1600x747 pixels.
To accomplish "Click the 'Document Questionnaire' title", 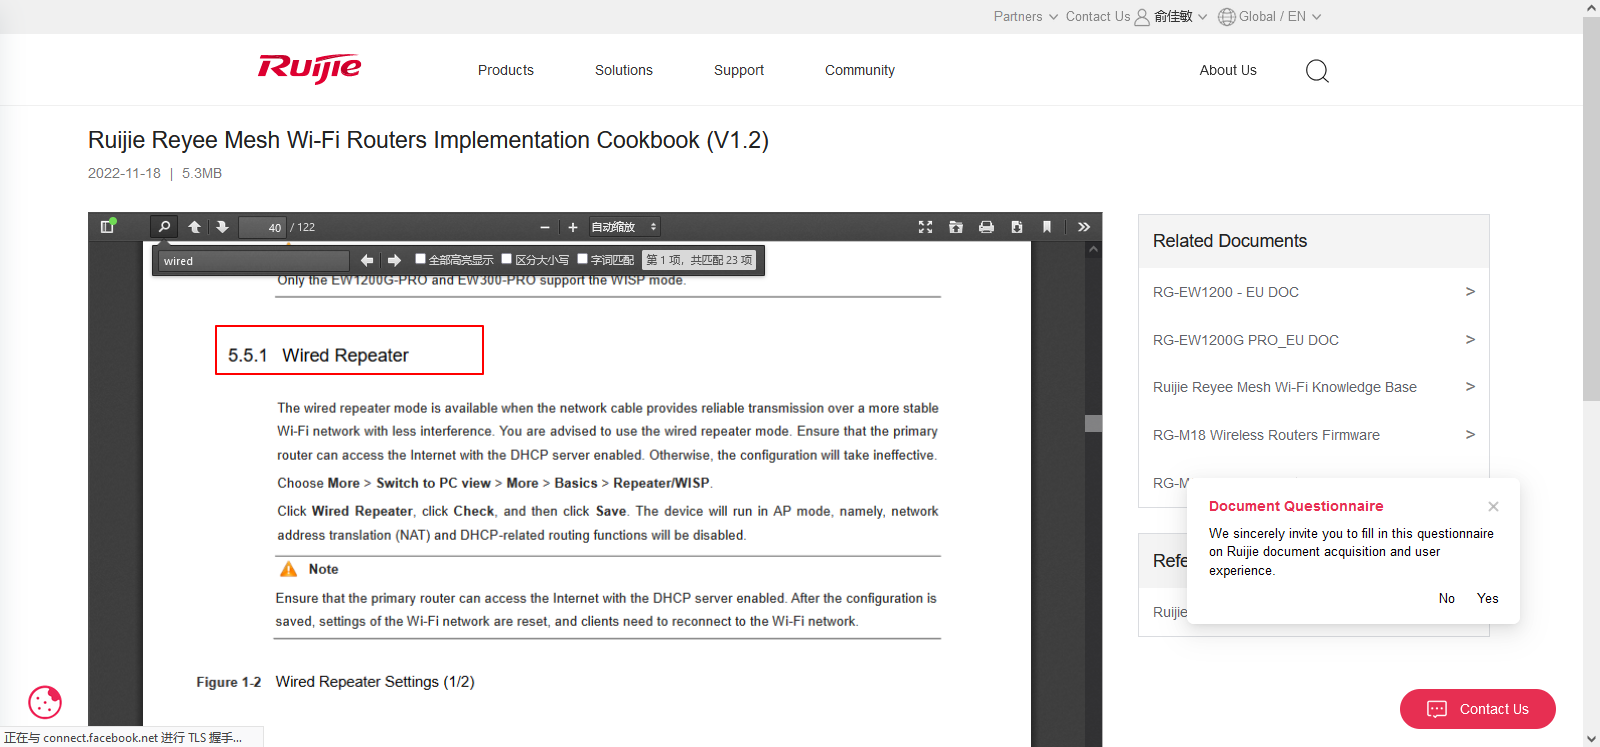I will point(1296,506).
